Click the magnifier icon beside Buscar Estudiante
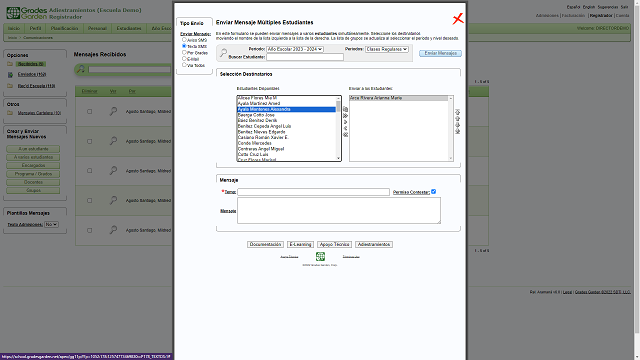Image resolution: width=640 pixels, height=360 pixels. coord(223,53)
